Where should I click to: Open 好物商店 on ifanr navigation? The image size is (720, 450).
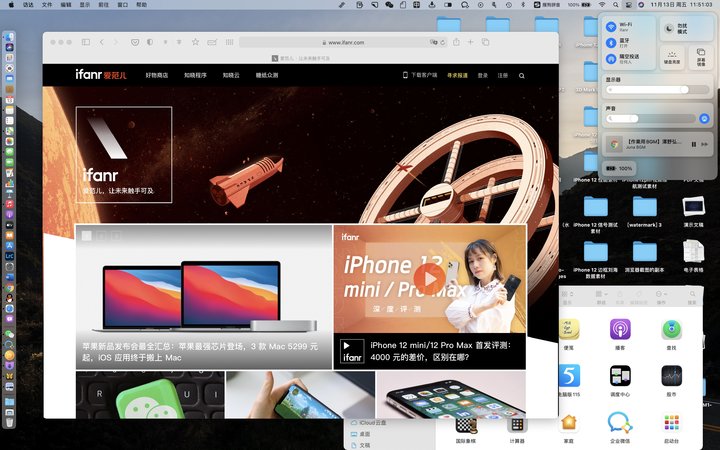pos(157,75)
